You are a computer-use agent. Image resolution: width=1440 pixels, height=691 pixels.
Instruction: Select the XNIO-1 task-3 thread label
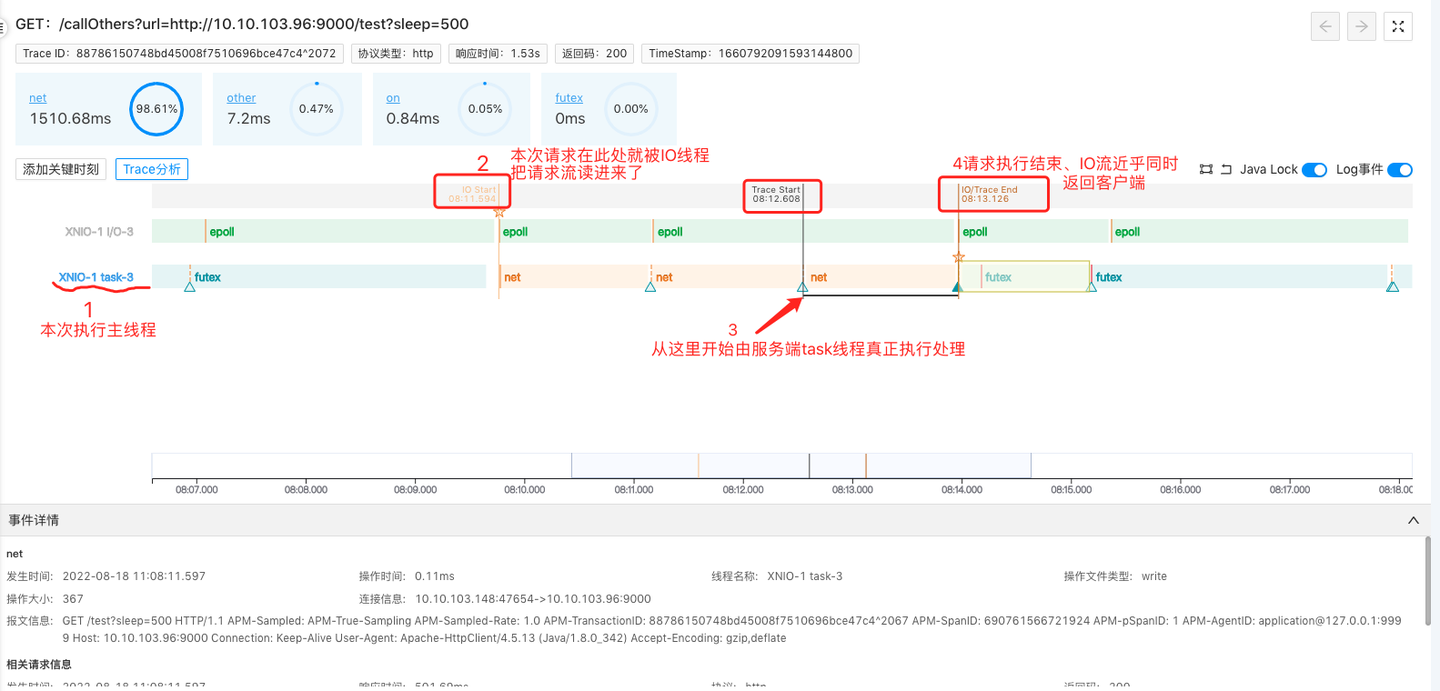(x=96, y=277)
